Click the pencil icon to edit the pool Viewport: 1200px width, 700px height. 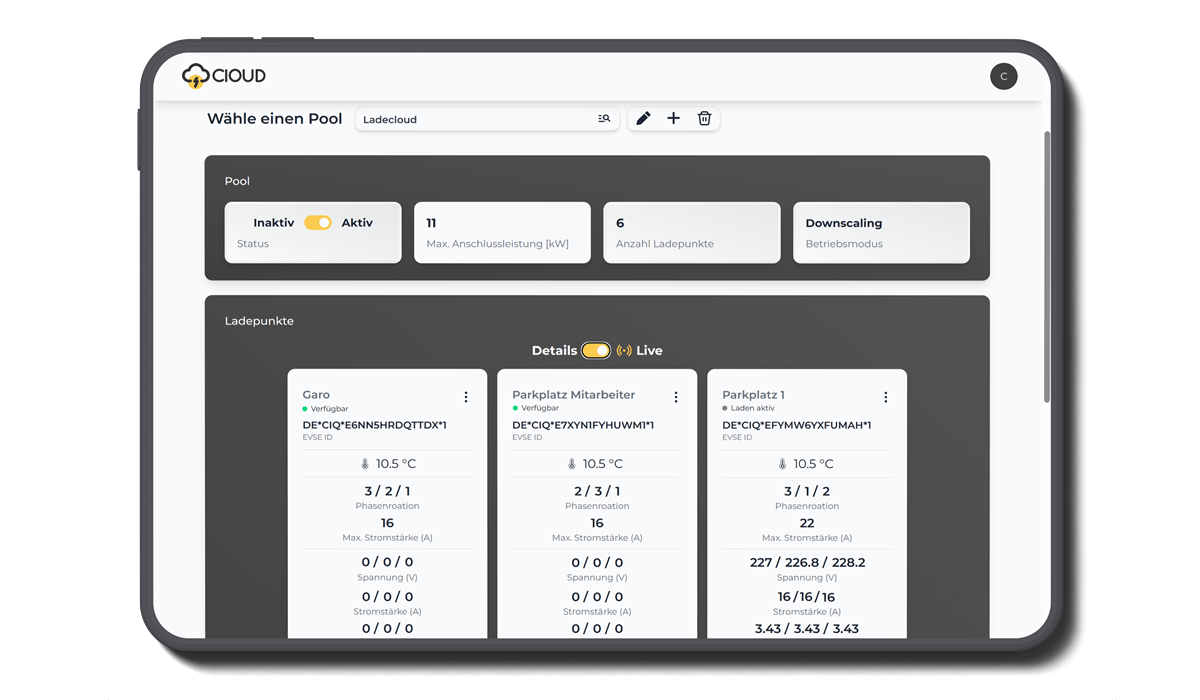[x=643, y=118]
